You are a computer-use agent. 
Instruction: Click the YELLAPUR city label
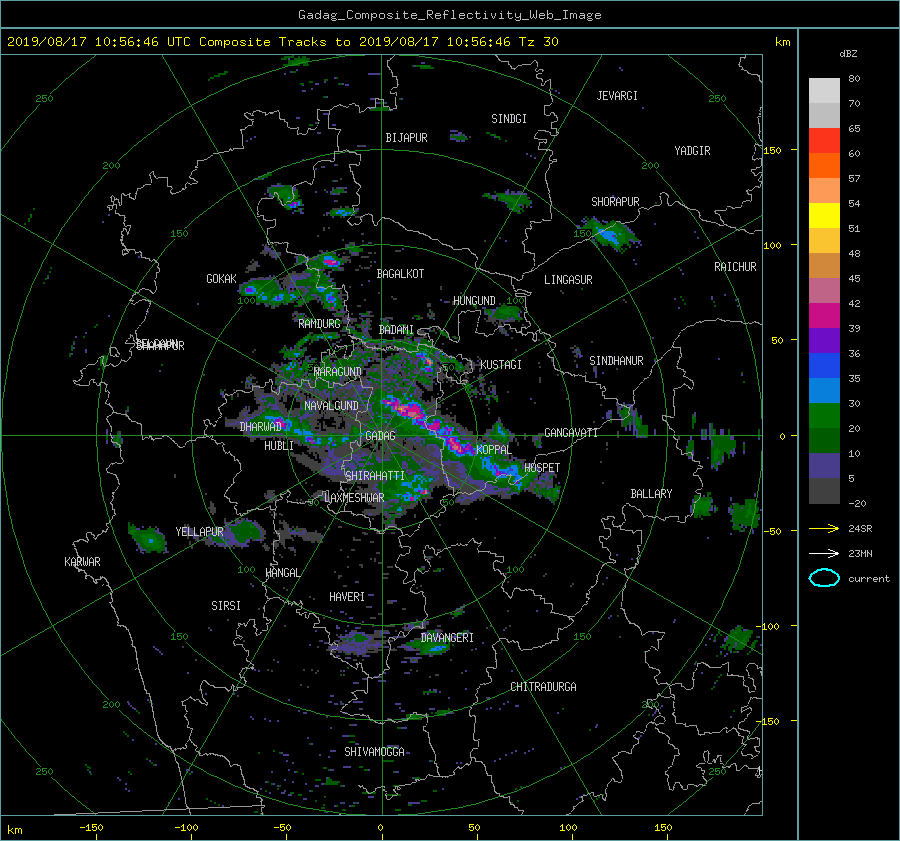(199, 532)
